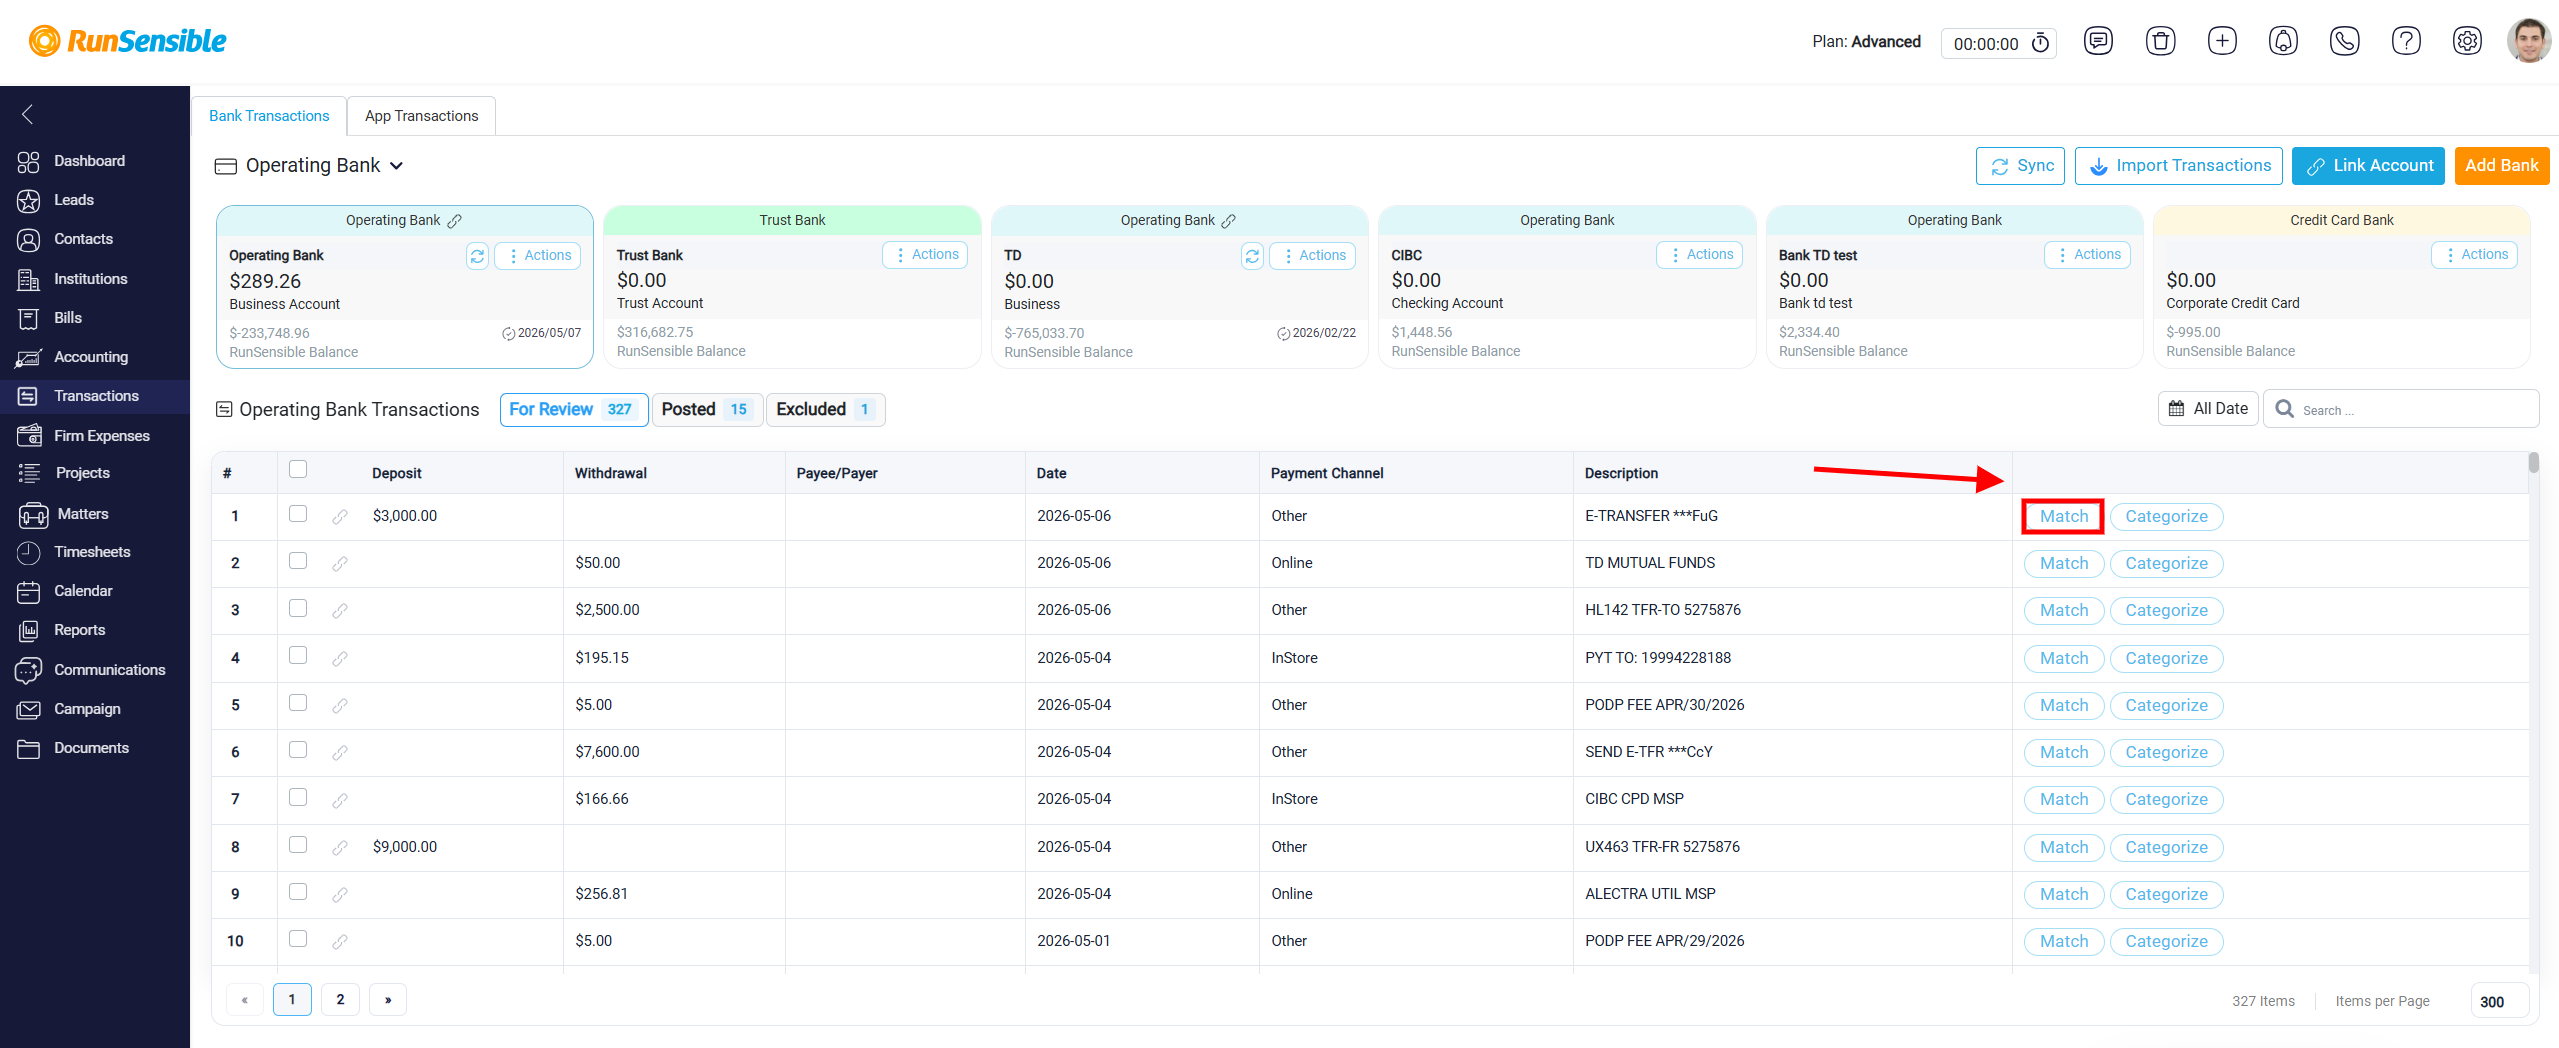The image size is (2559, 1048).
Task: Click the orange Add Bank button
Action: coord(2502,166)
